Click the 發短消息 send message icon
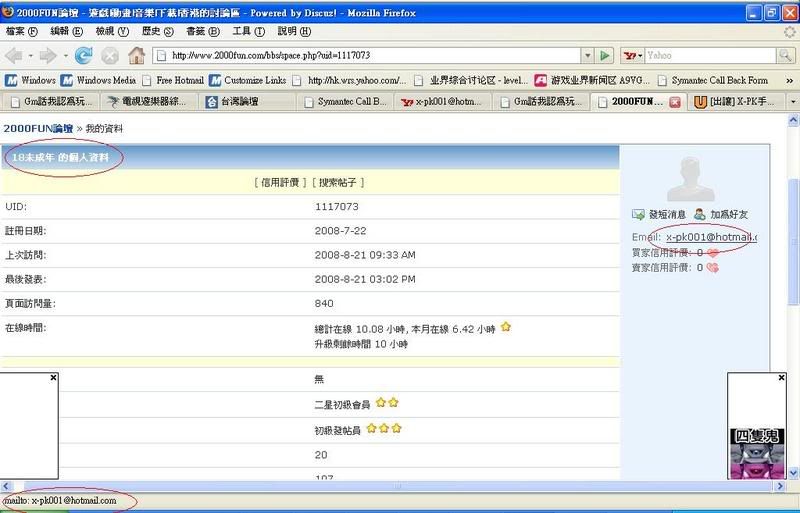The image size is (800, 513). coord(638,214)
